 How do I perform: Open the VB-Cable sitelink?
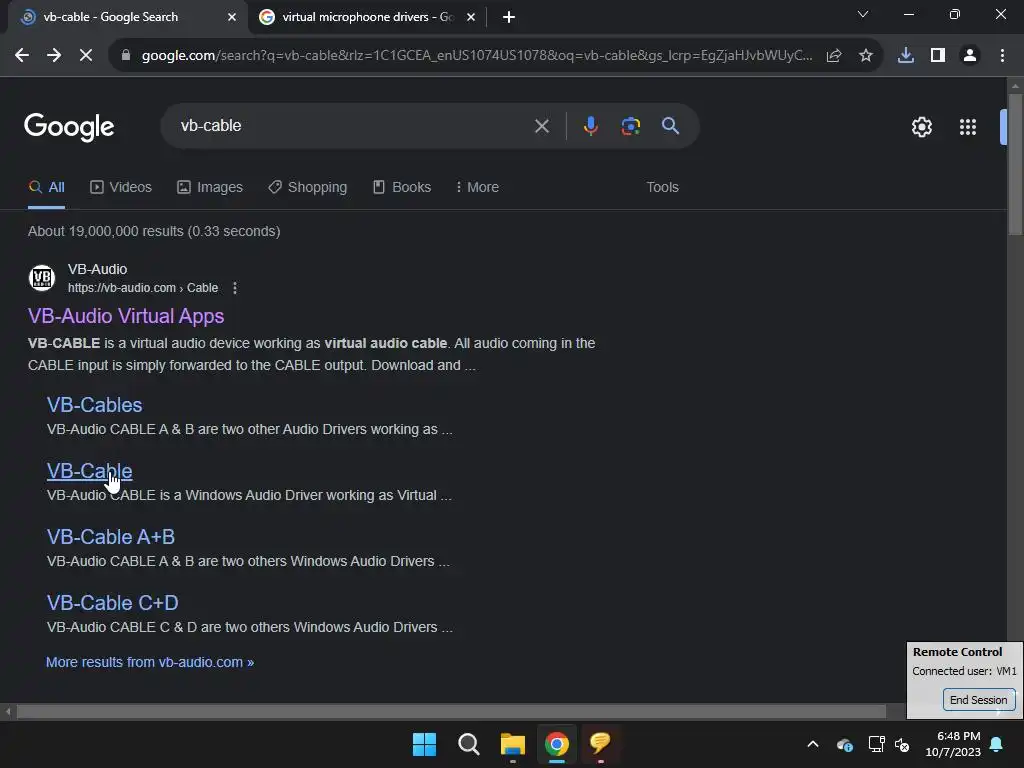coord(89,471)
